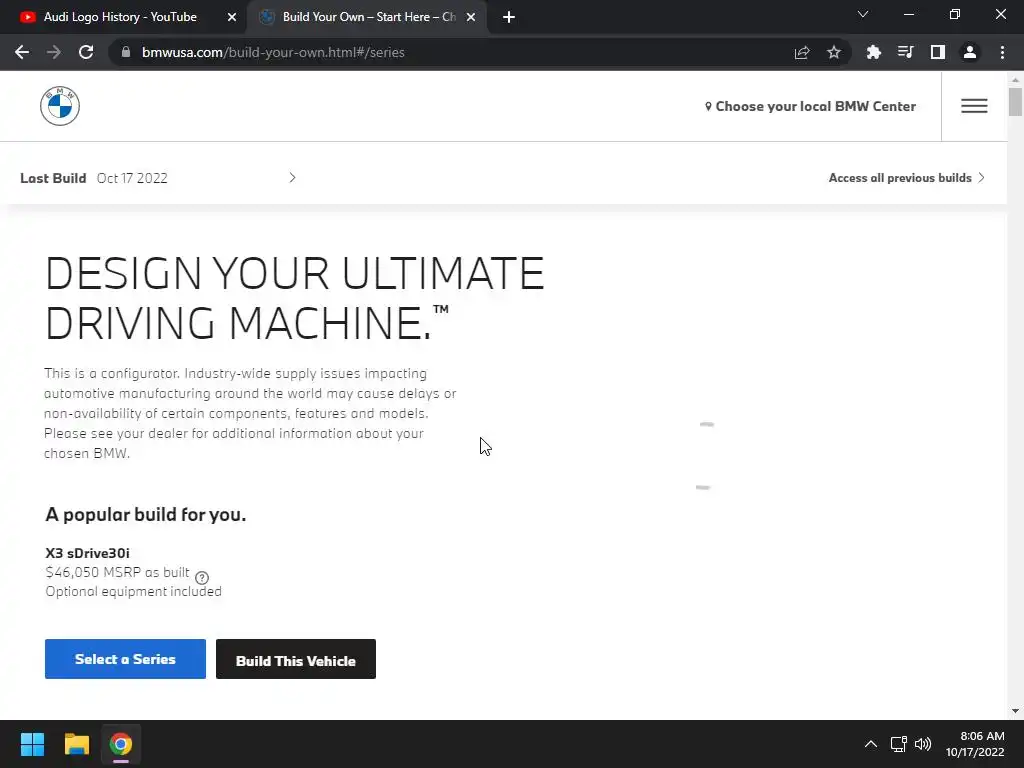Click the share this page icon
Viewport: 1024px width, 768px height.
pyautogui.click(x=802, y=52)
